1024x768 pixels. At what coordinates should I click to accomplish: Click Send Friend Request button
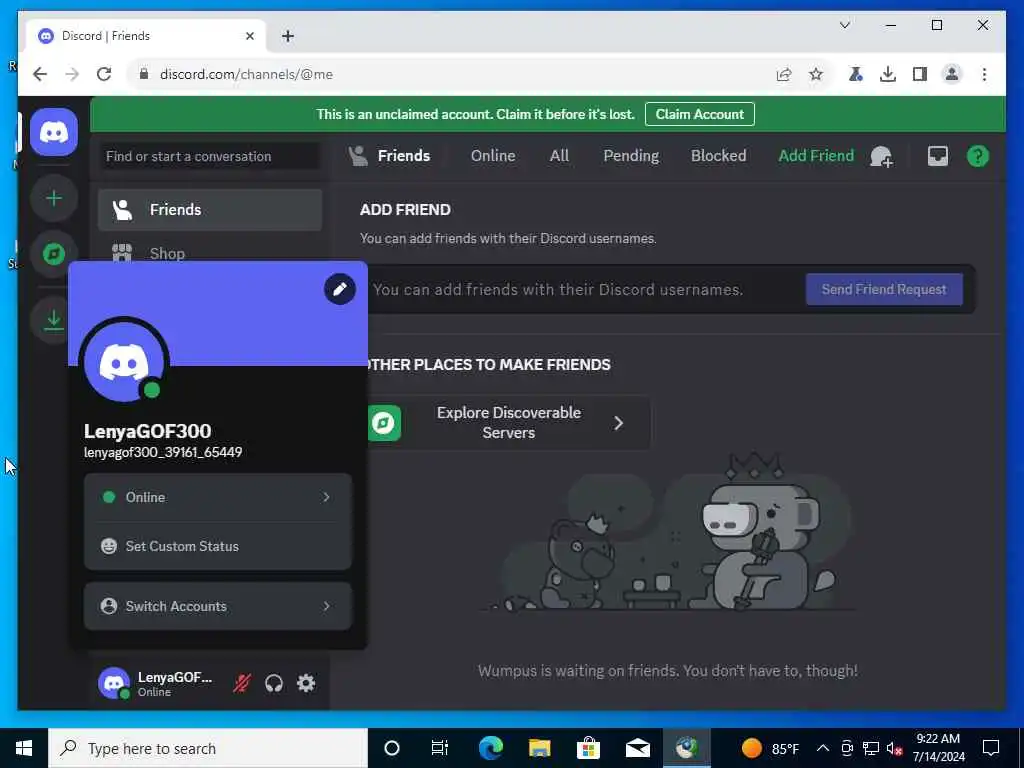coord(884,289)
